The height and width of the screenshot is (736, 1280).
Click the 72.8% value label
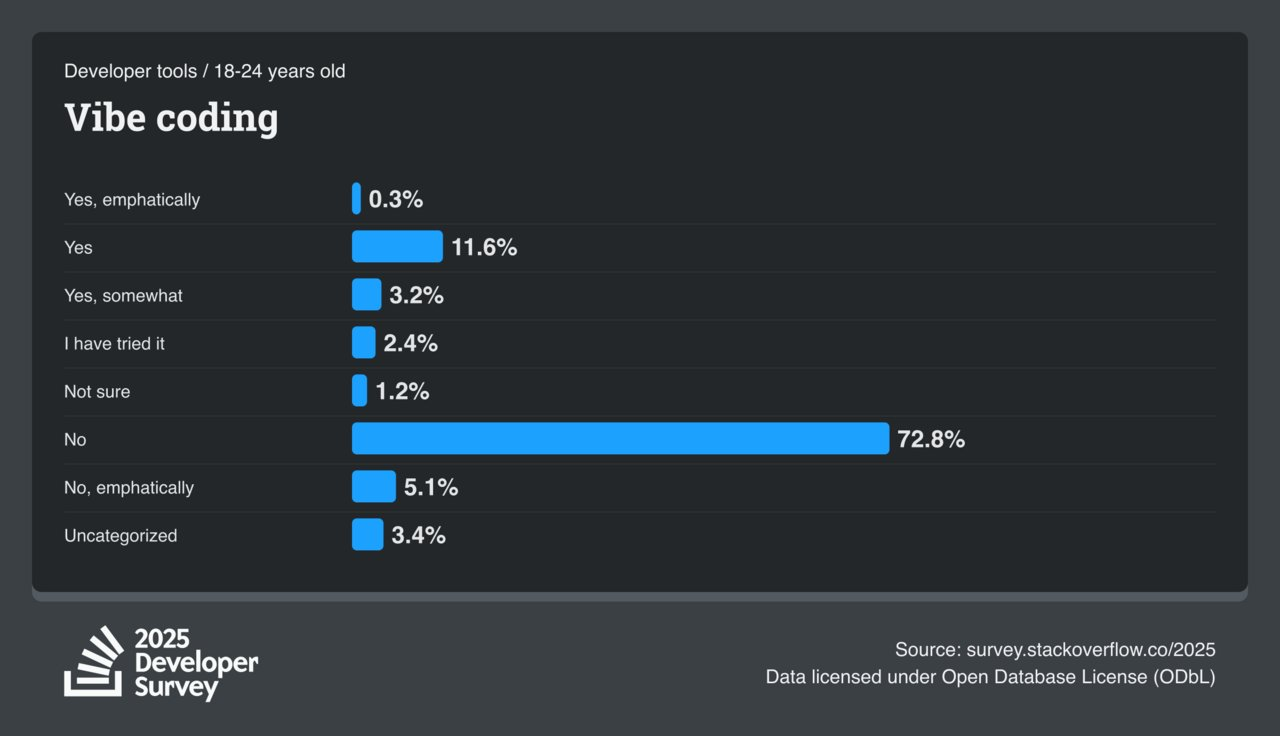(x=931, y=439)
